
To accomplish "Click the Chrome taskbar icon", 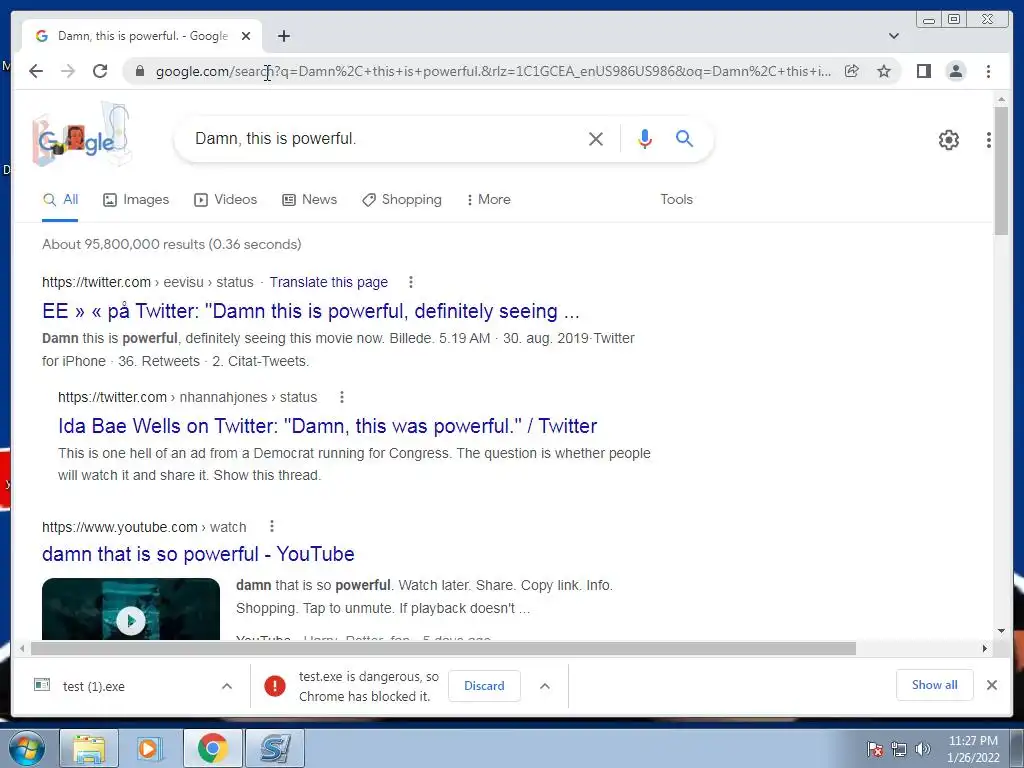I will coord(213,748).
